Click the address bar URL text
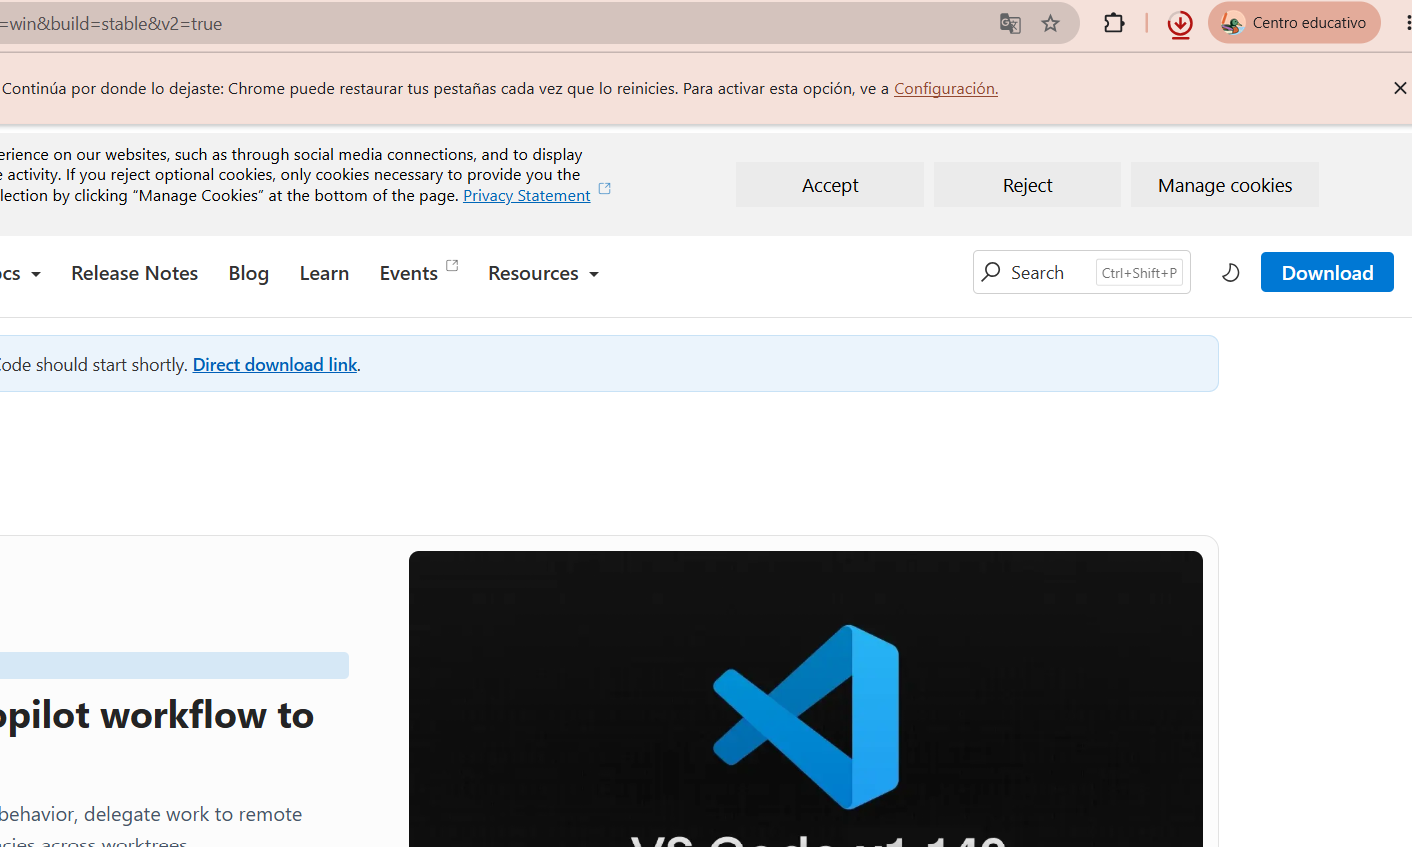Screen dimensions: 1412x847 pyautogui.click(x=112, y=23)
